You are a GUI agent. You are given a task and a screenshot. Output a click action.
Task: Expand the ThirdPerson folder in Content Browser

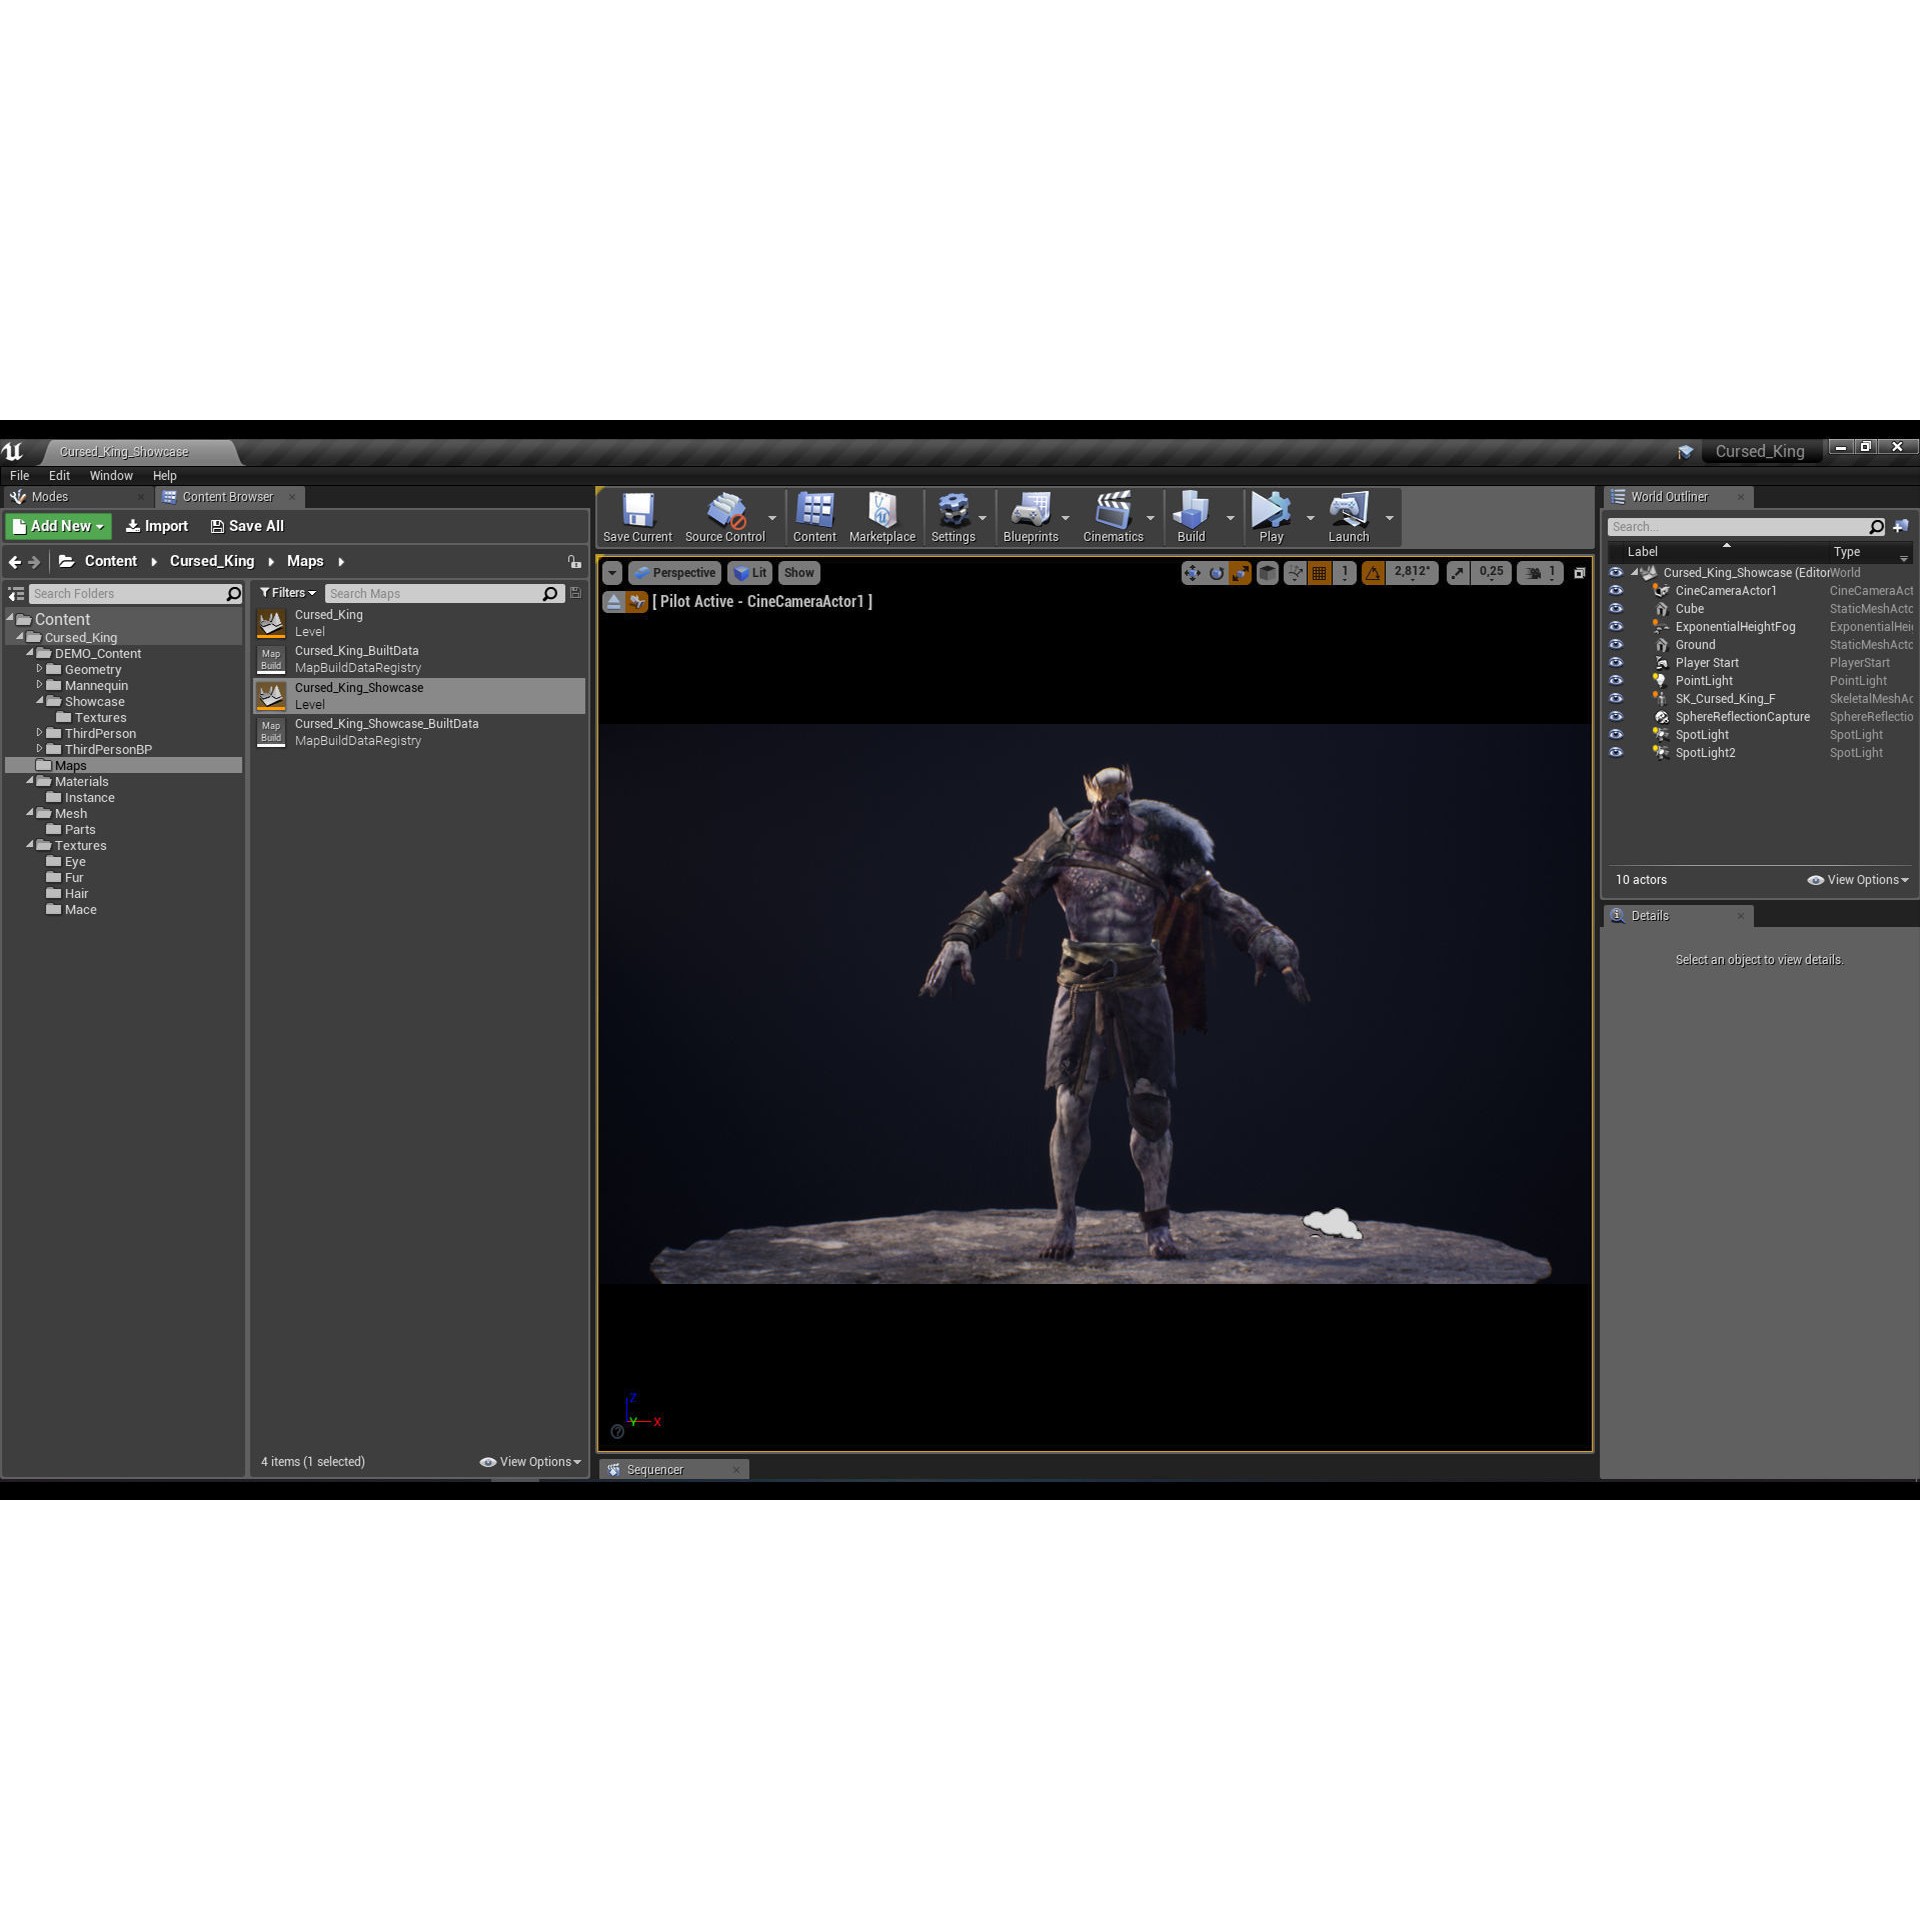pyautogui.click(x=40, y=733)
